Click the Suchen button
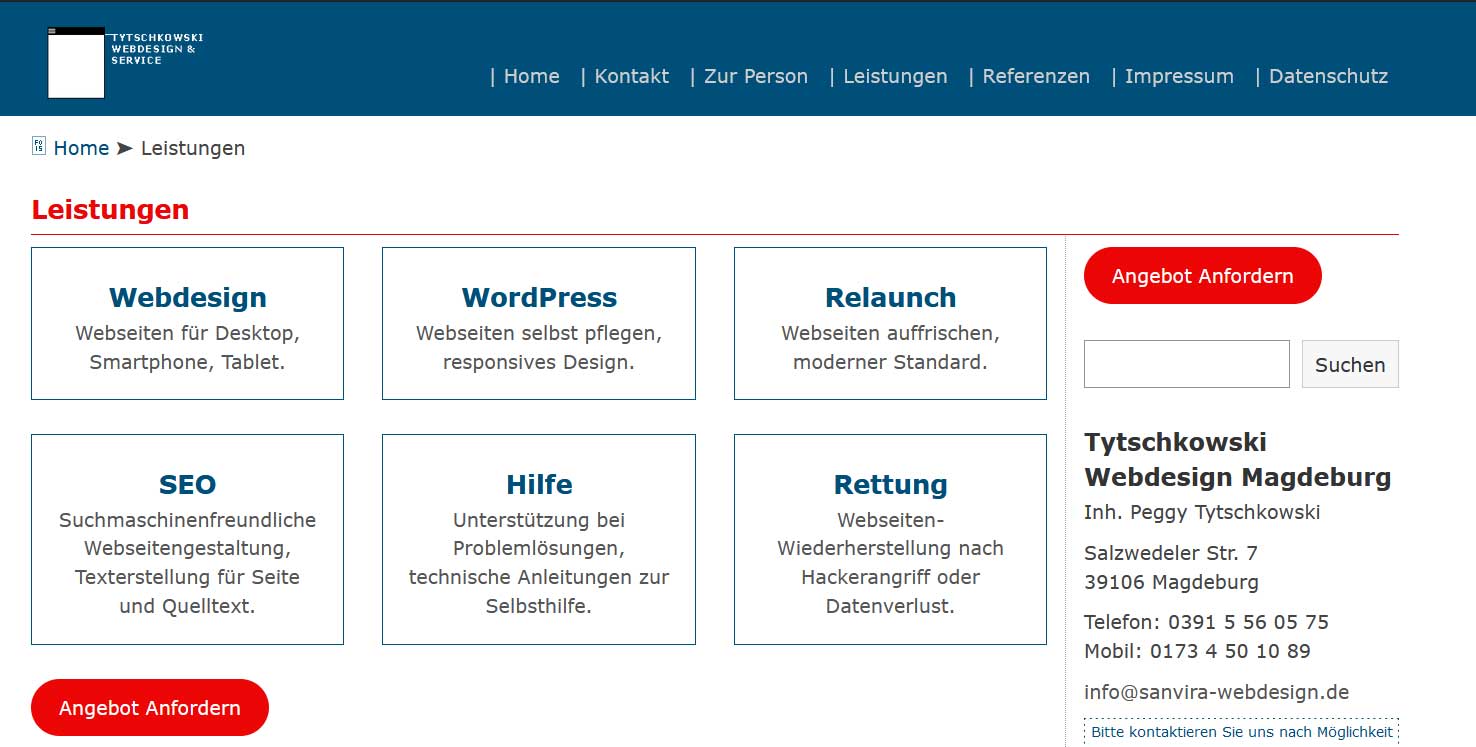 point(1350,364)
